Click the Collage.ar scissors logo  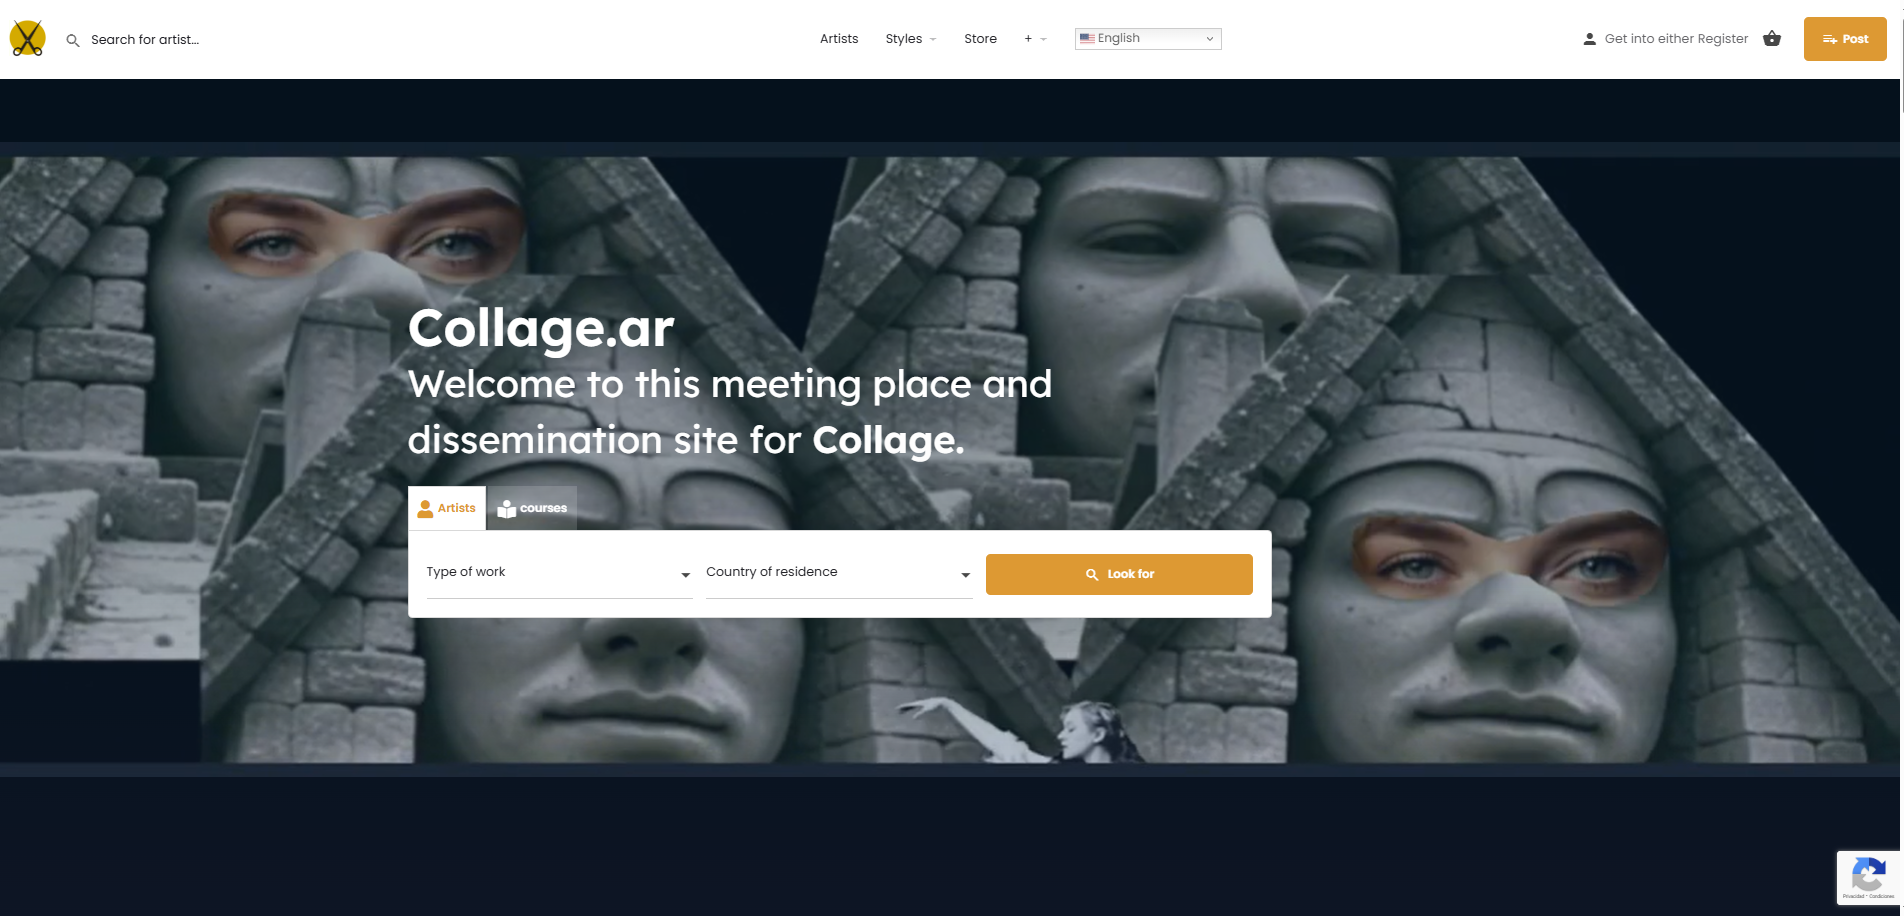coord(28,39)
